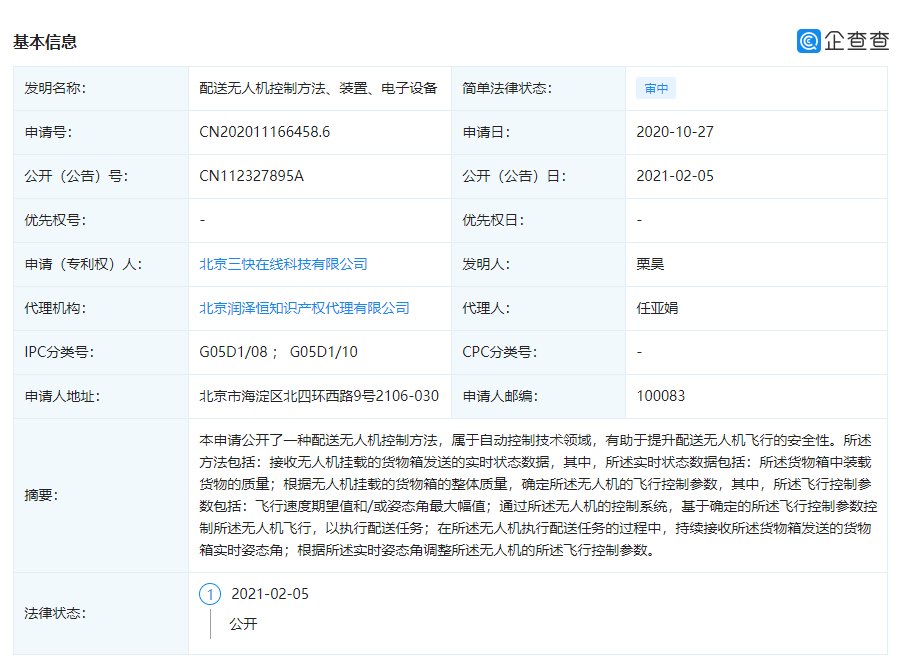
Task: Click inventor name 栗昊
Action: [x=650, y=264]
